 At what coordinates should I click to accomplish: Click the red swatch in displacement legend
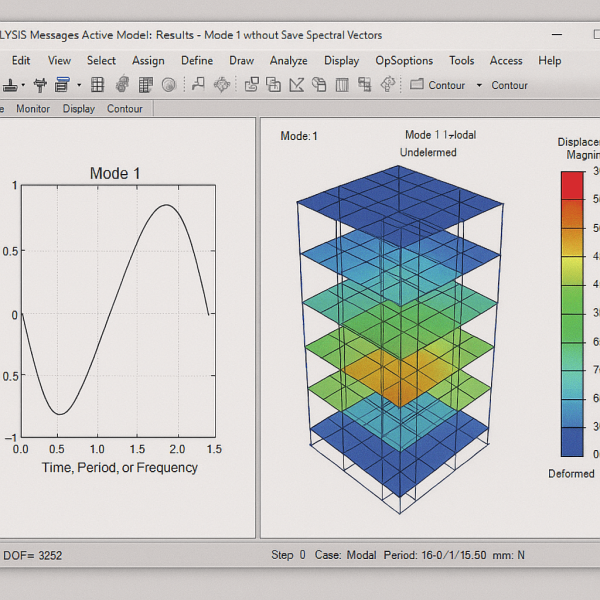572,185
